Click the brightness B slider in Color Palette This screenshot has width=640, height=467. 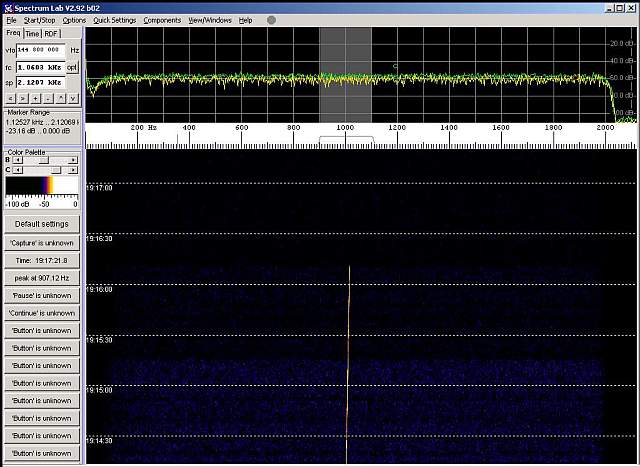(42, 159)
